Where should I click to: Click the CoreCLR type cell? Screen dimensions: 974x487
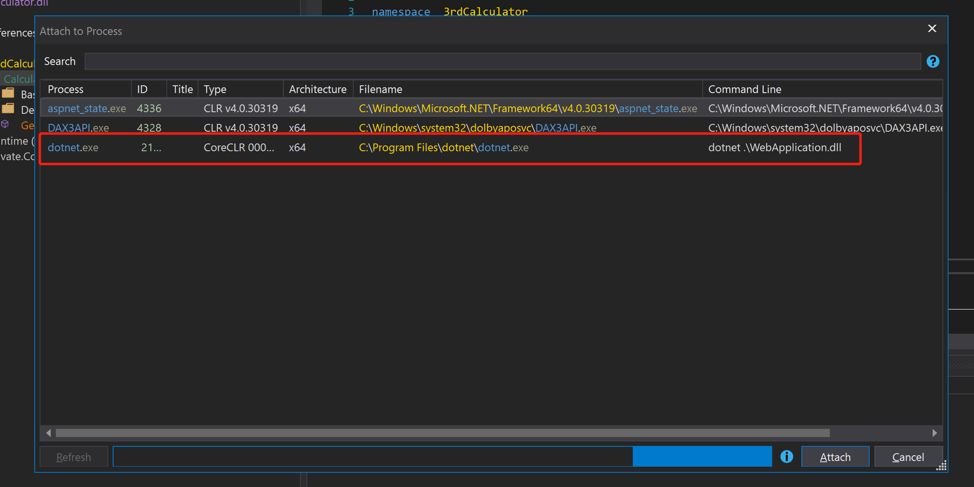tap(239, 148)
